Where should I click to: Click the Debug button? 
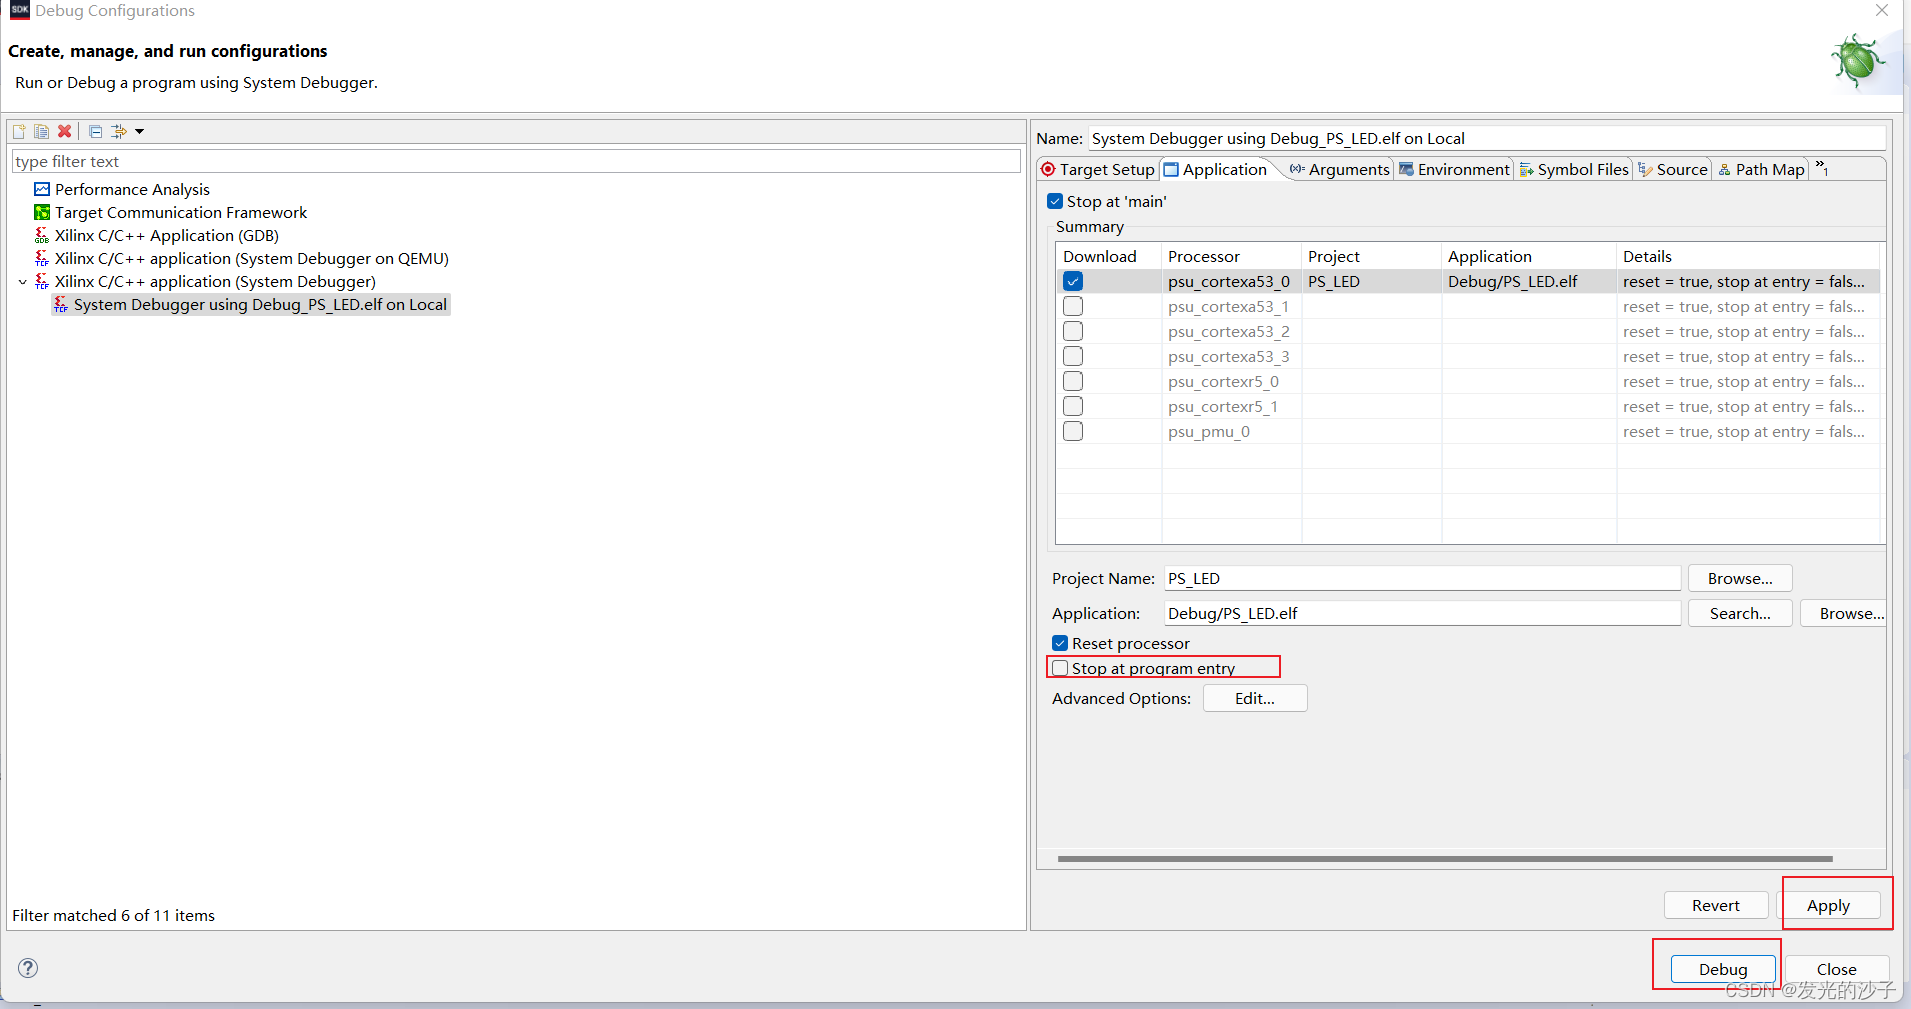1723,969
